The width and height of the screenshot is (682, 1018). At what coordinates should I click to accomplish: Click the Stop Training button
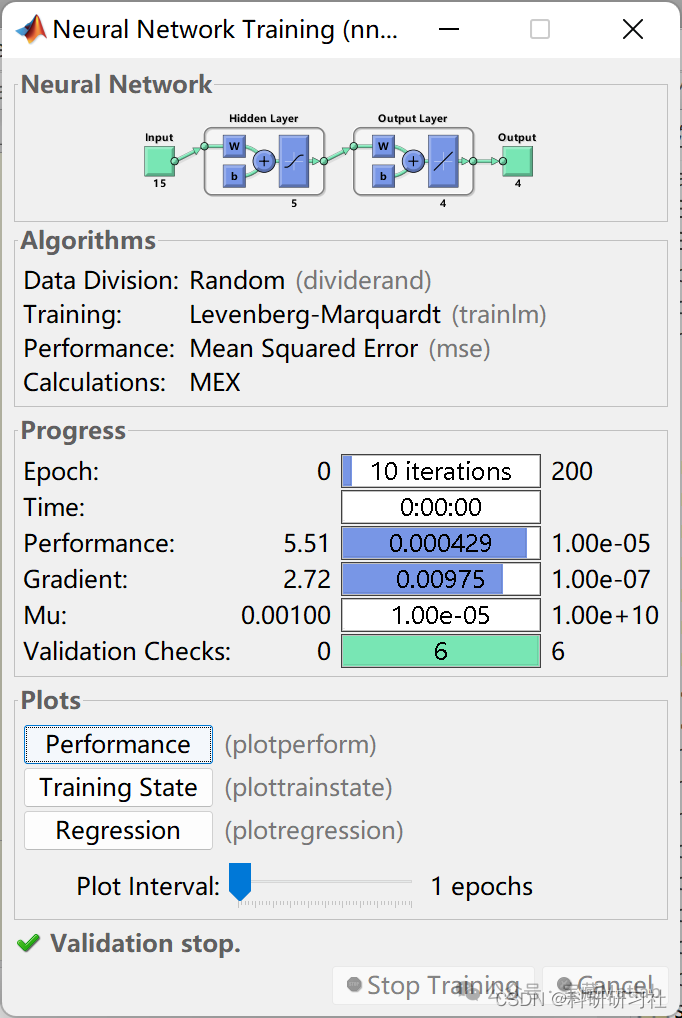433,986
